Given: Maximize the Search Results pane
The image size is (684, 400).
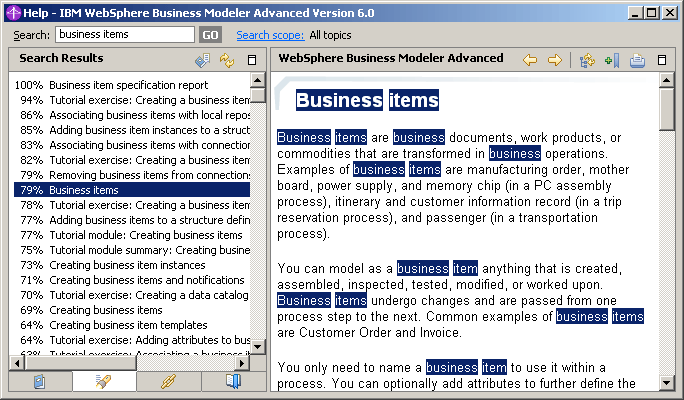Looking at the screenshot, I should coord(252,60).
